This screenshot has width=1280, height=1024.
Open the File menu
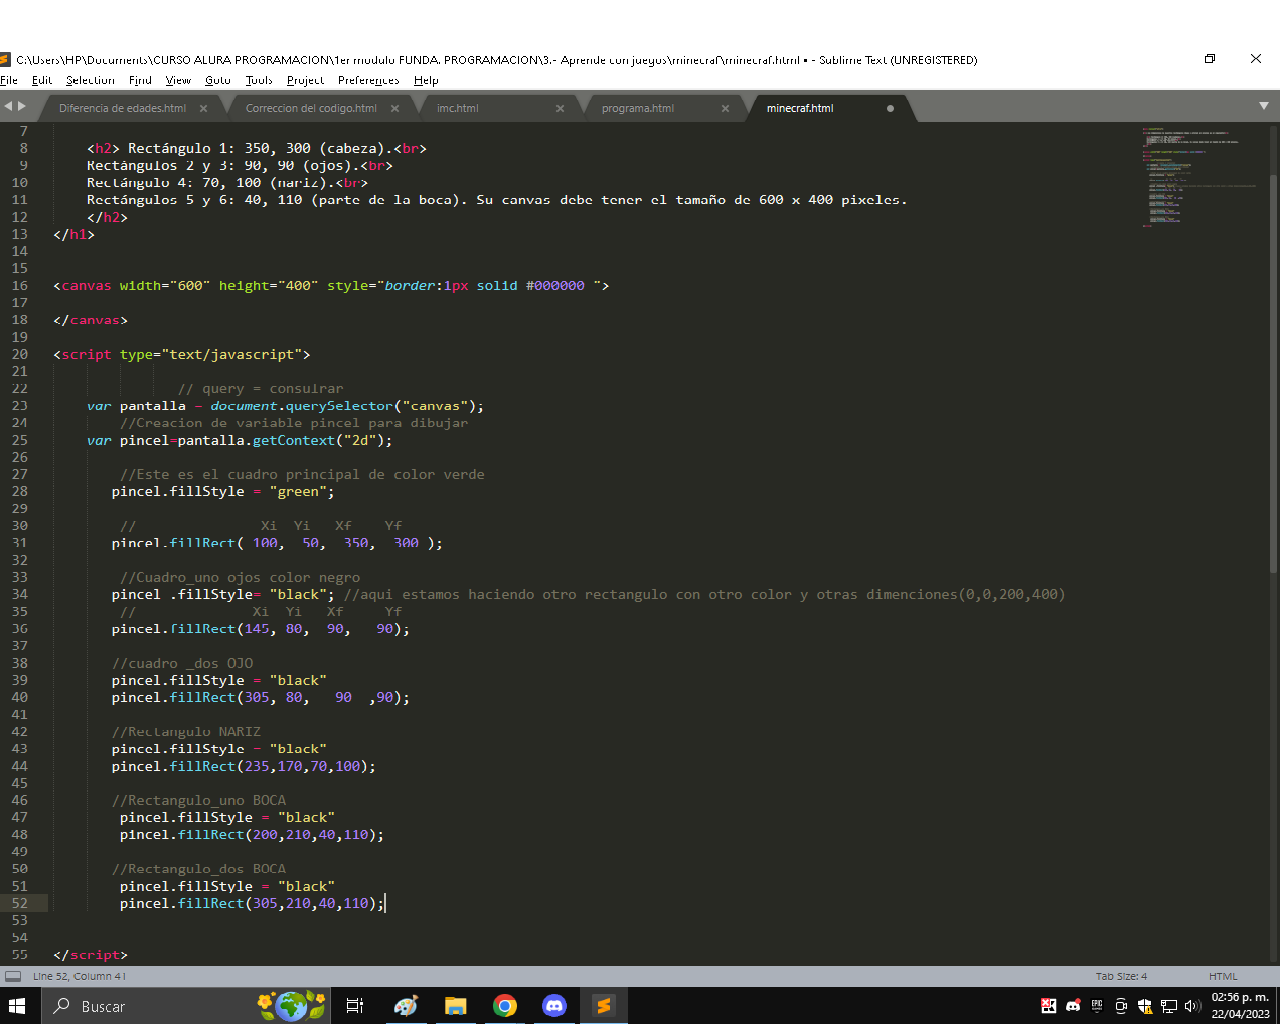tap(9, 80)
